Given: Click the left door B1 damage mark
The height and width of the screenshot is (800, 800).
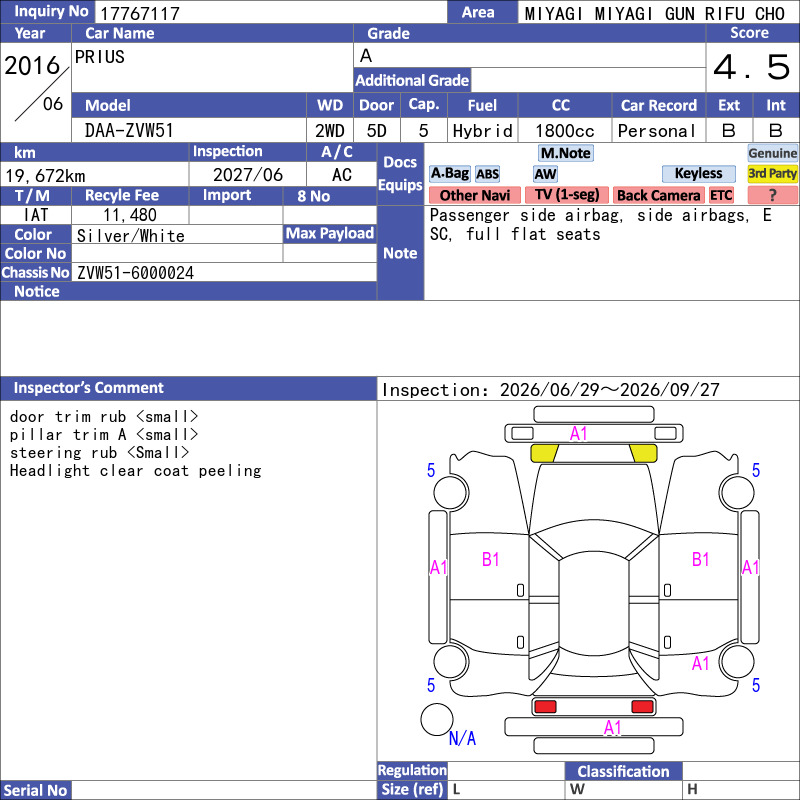Looking at the screenshot, I should (x=490, y=560).
